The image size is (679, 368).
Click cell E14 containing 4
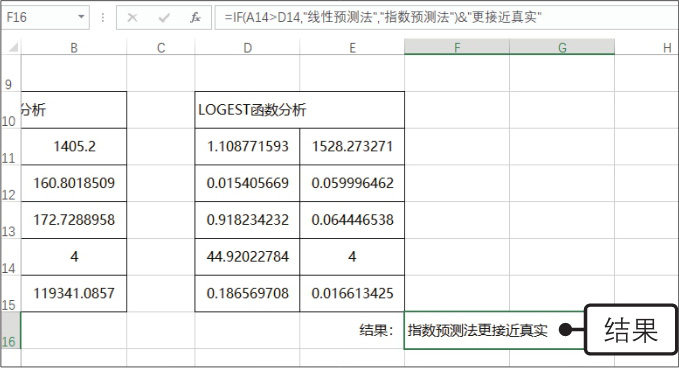coord(352,257)
